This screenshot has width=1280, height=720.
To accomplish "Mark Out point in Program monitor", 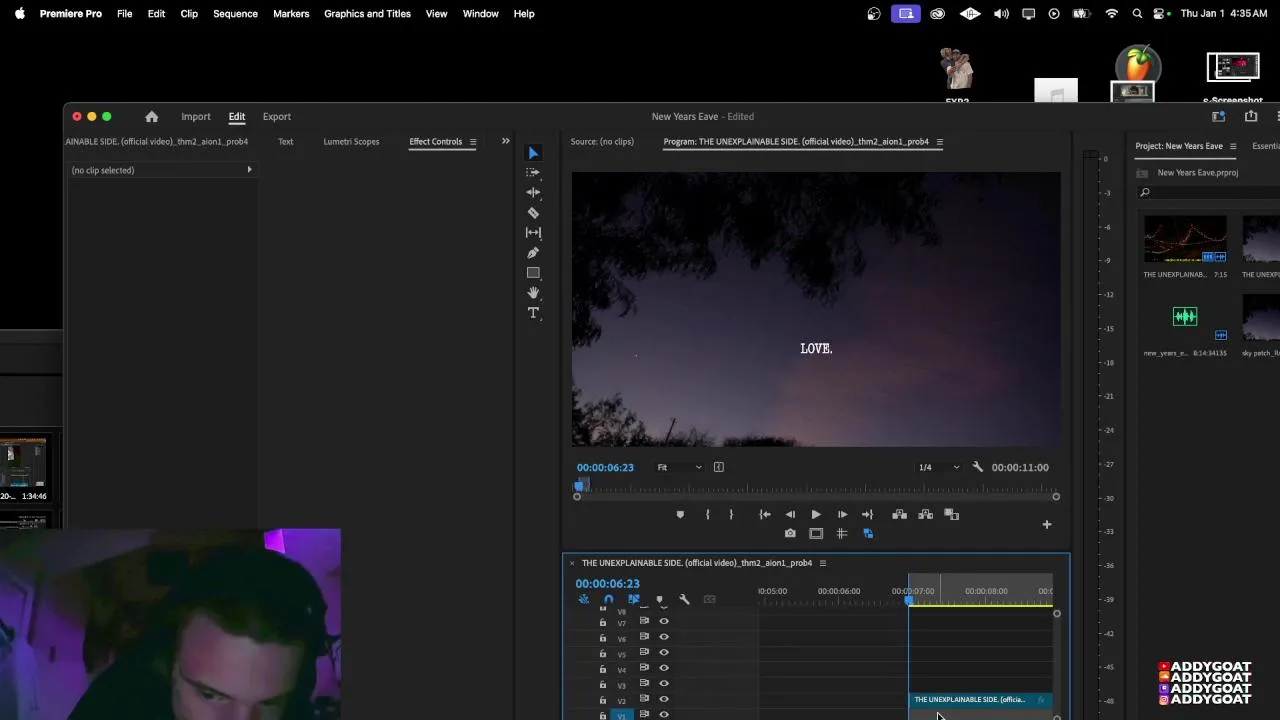I will (731, 515).
